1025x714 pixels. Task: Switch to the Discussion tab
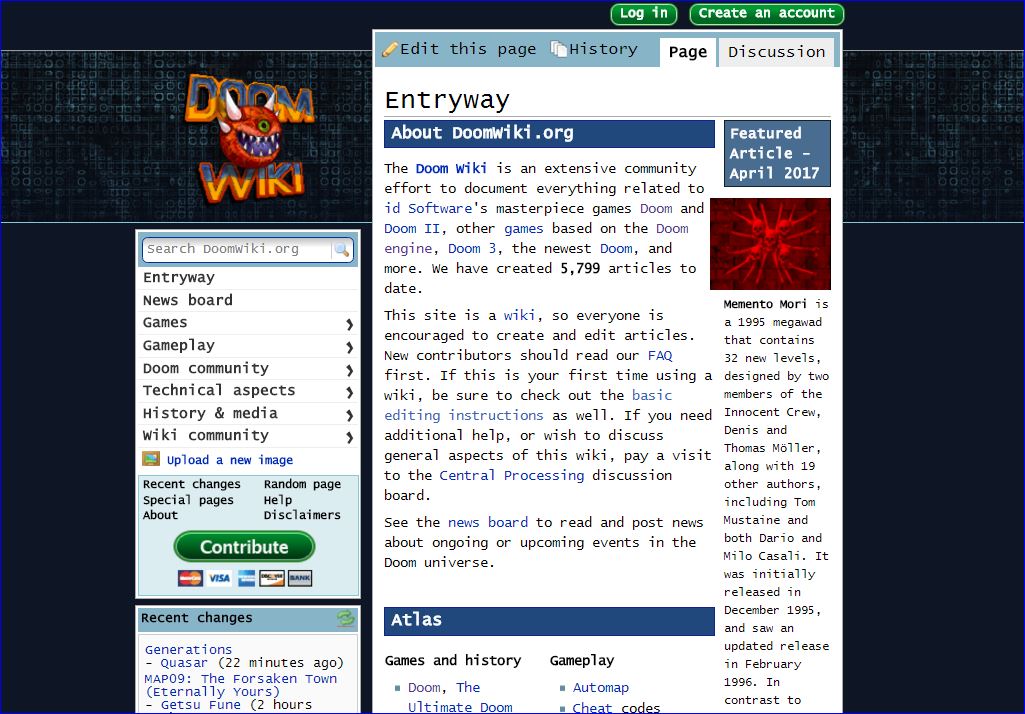click(777, 52)
